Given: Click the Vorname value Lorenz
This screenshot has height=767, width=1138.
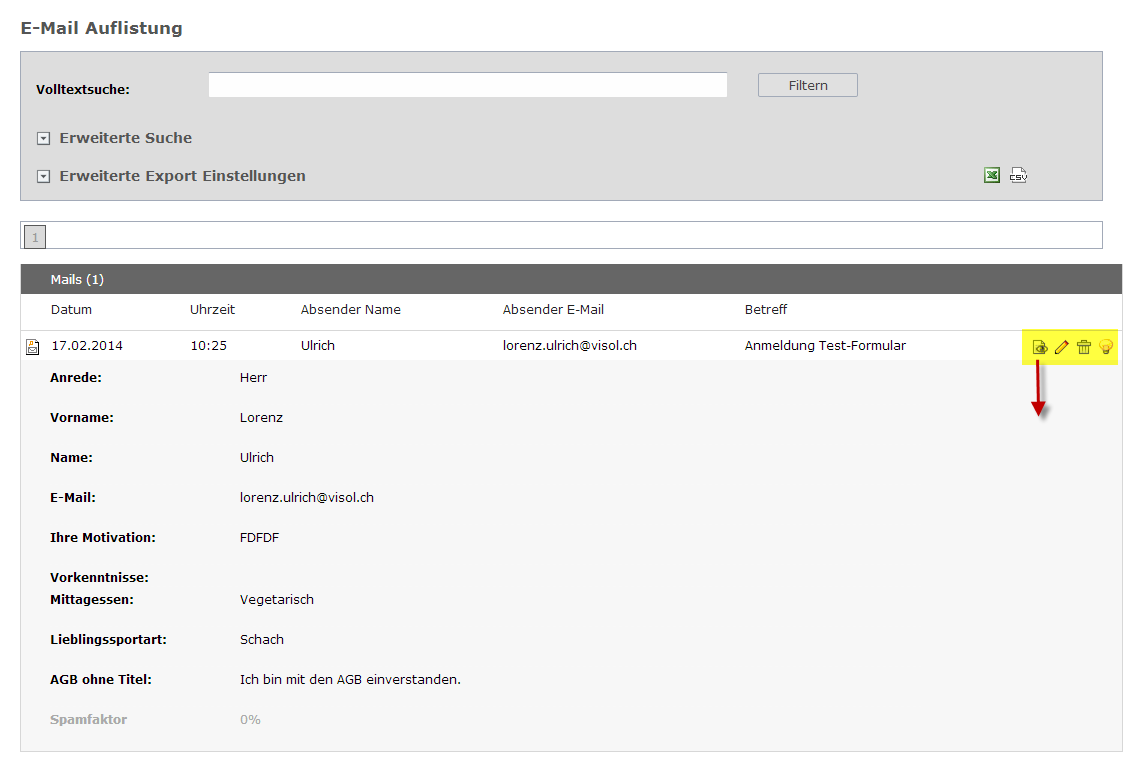Looking at the screenshot, I should (261, 417).
